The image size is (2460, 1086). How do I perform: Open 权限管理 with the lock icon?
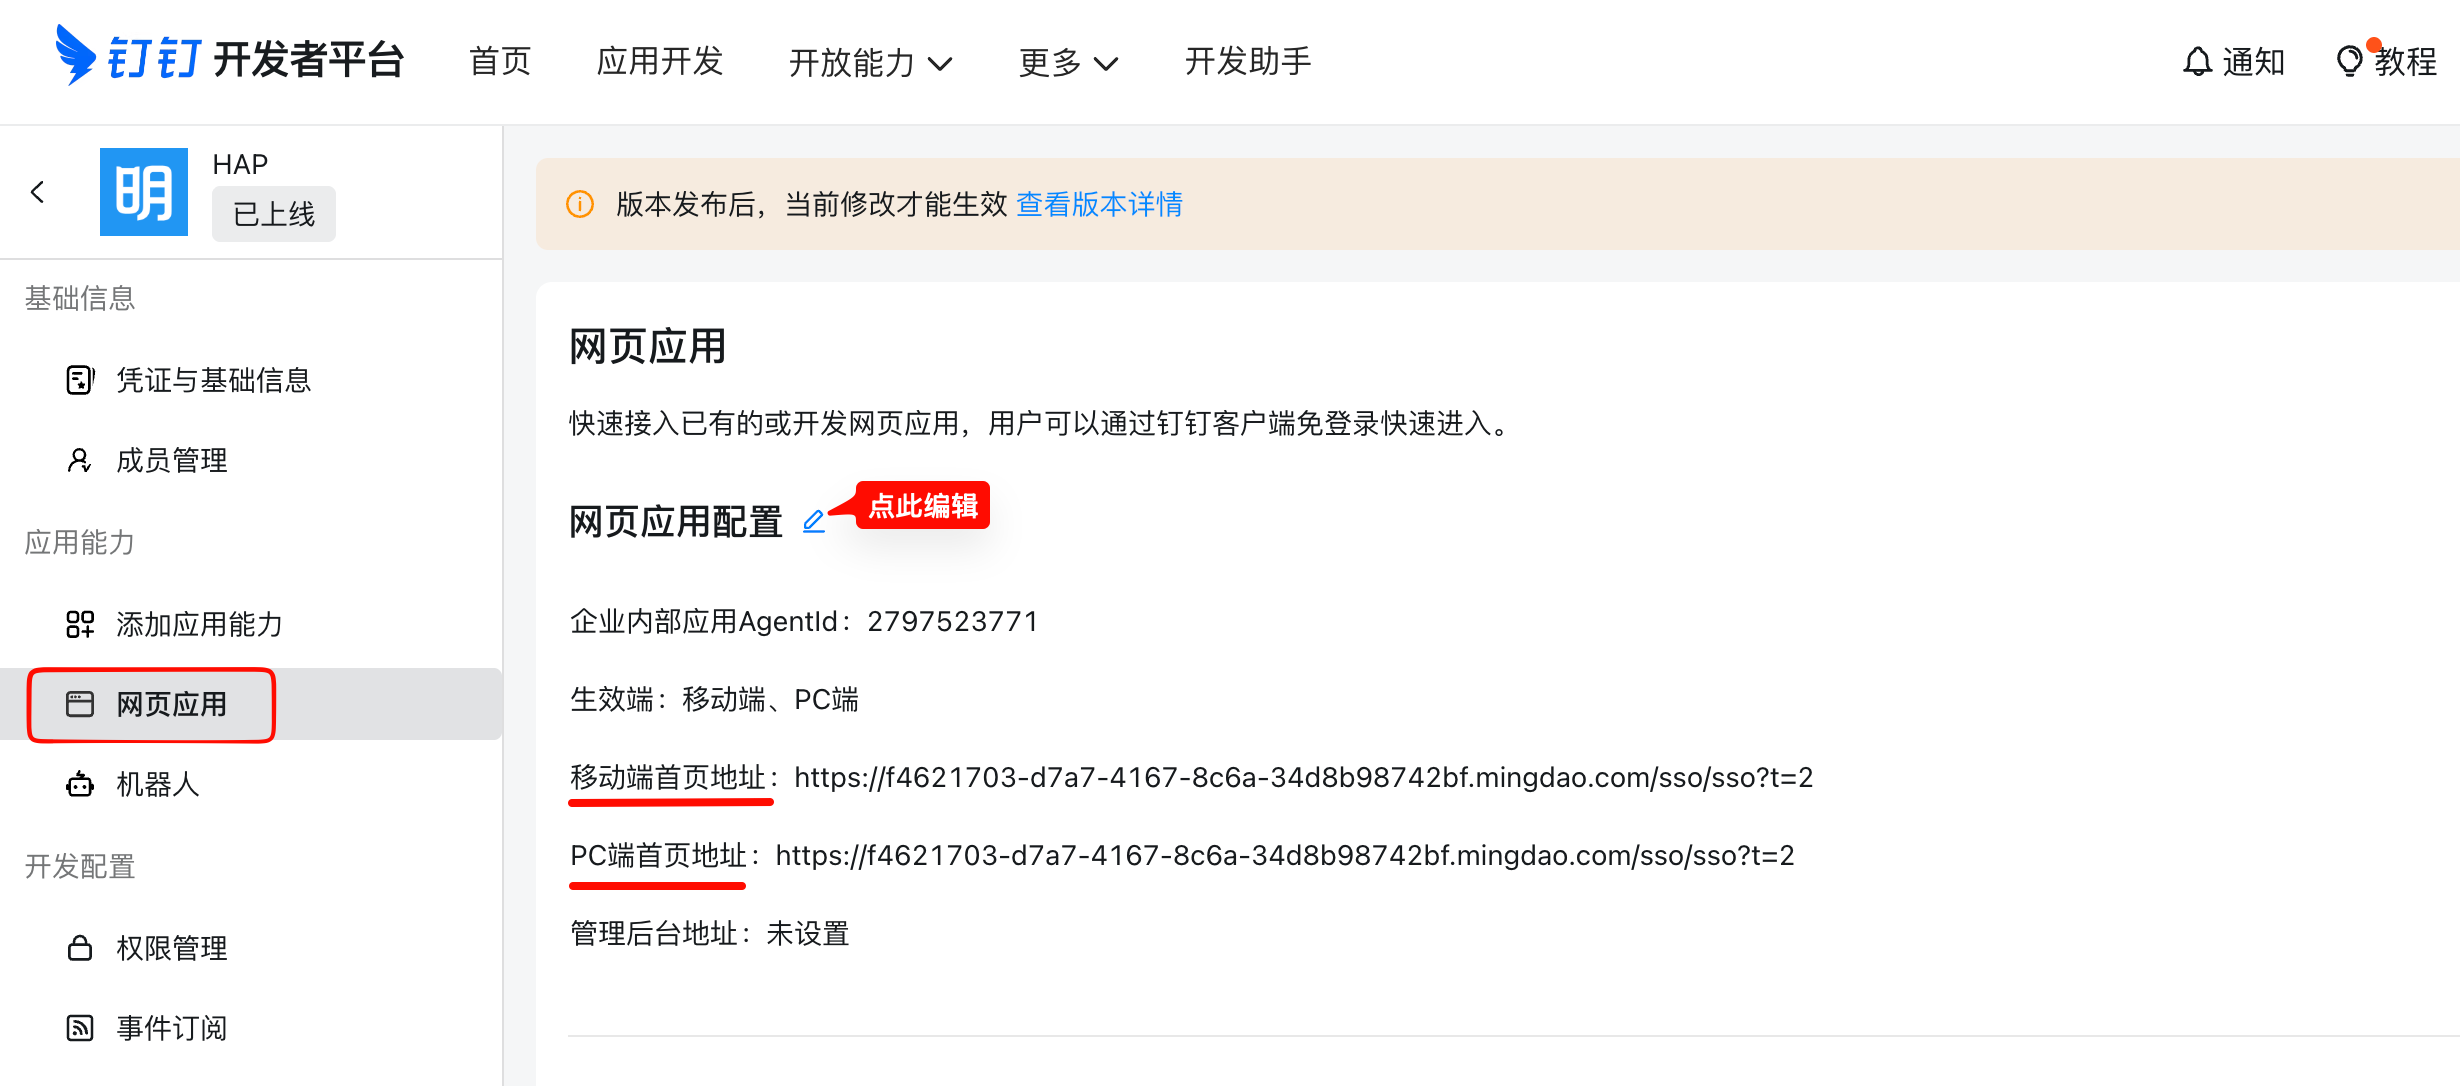pyautogui.click(x=171, y=948)
